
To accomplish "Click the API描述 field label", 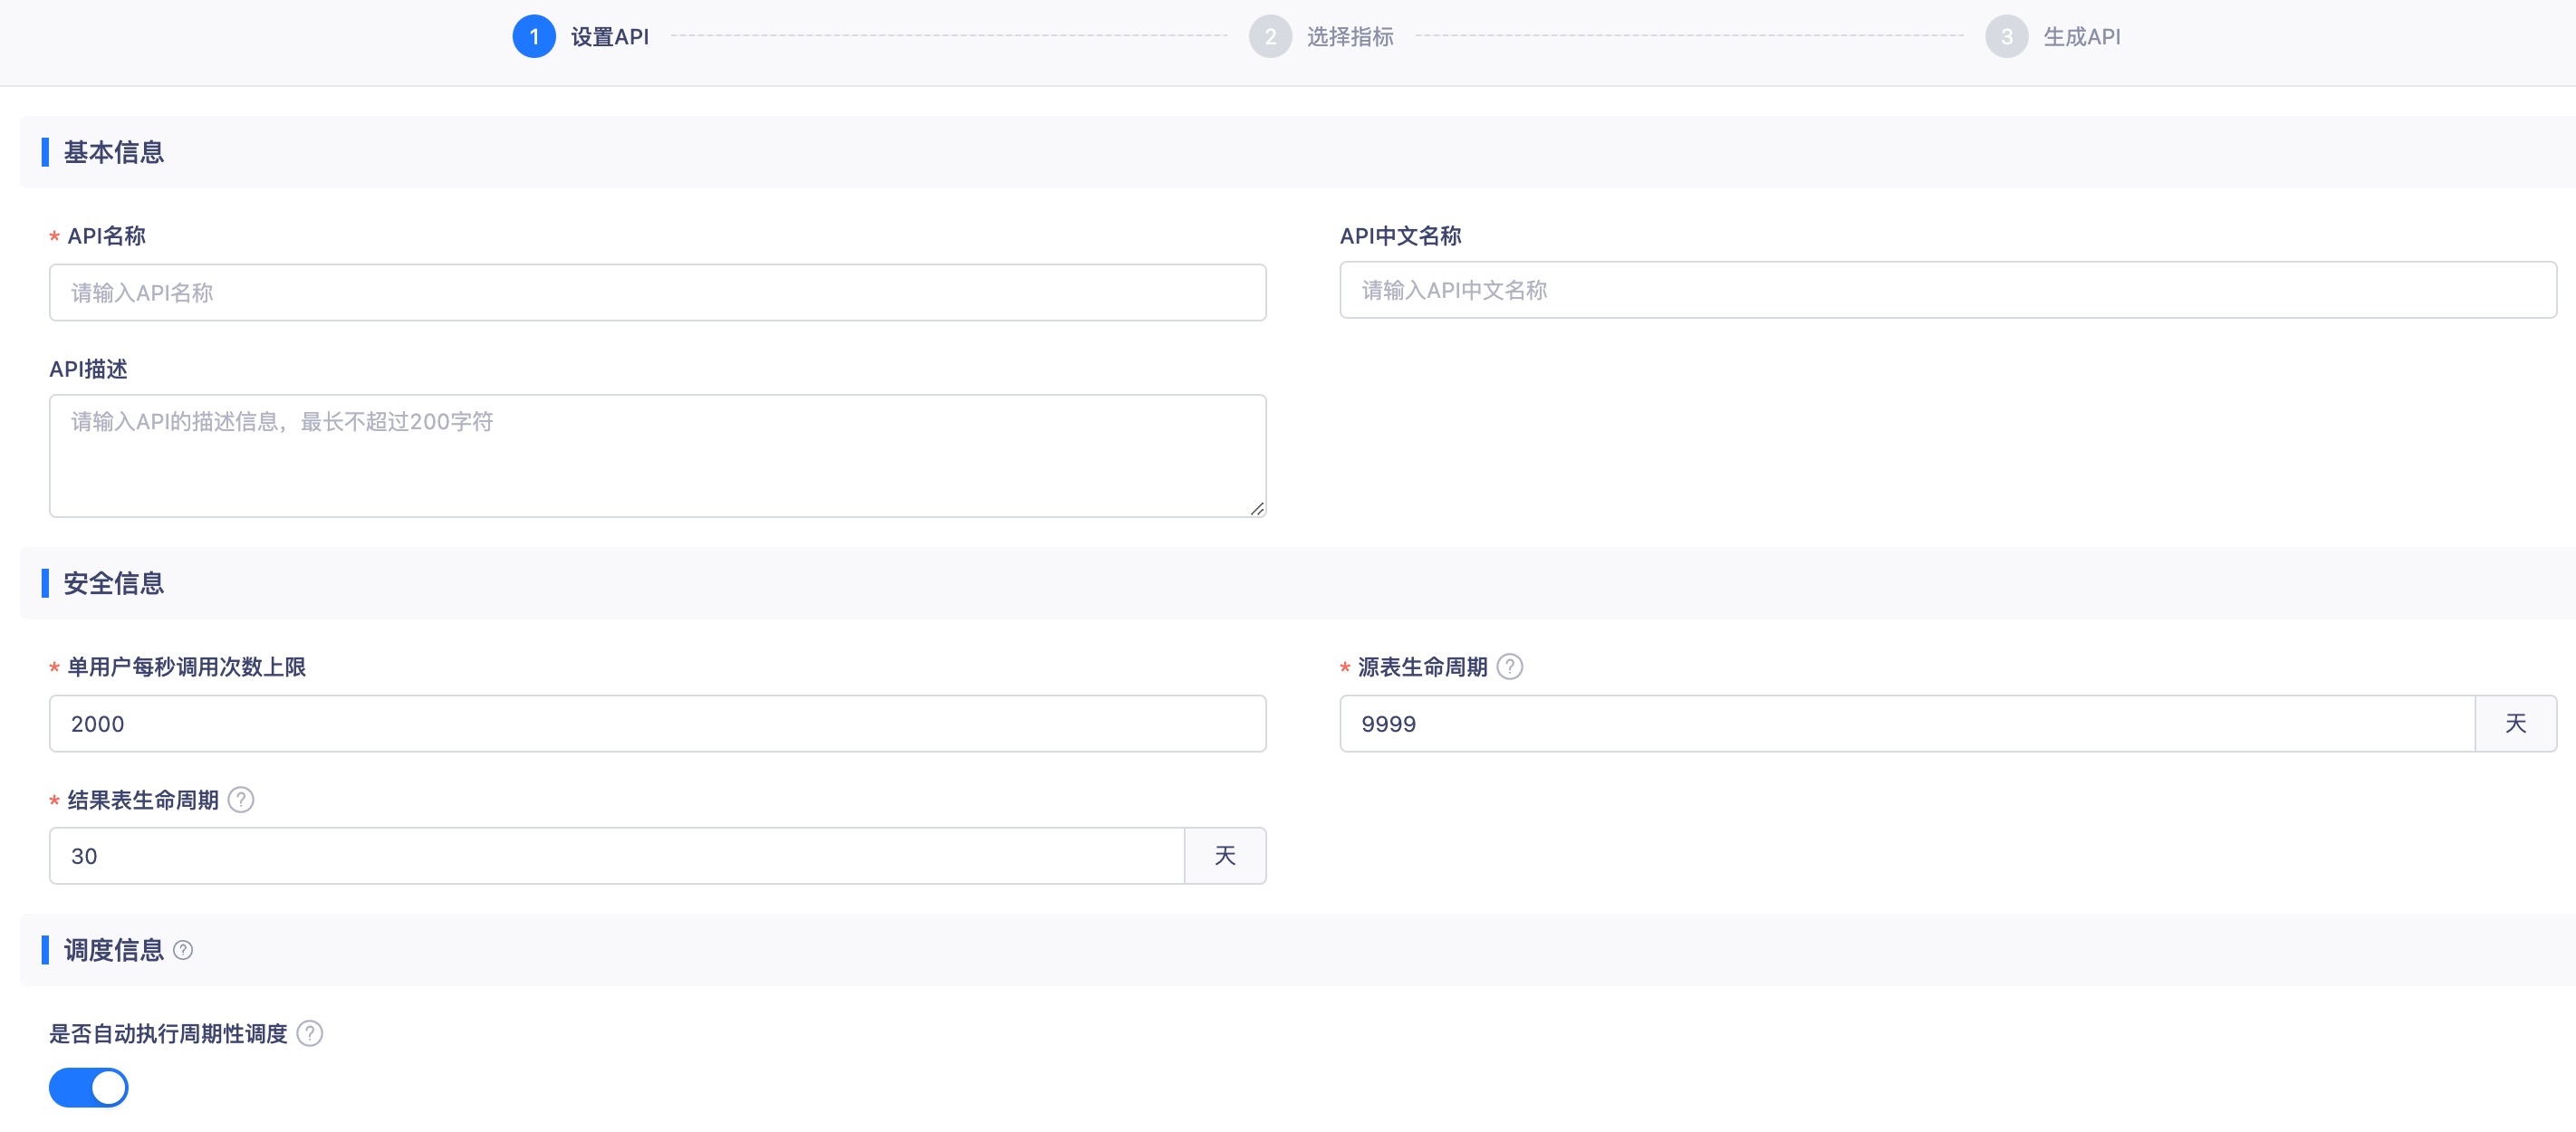I will (88, 369).
